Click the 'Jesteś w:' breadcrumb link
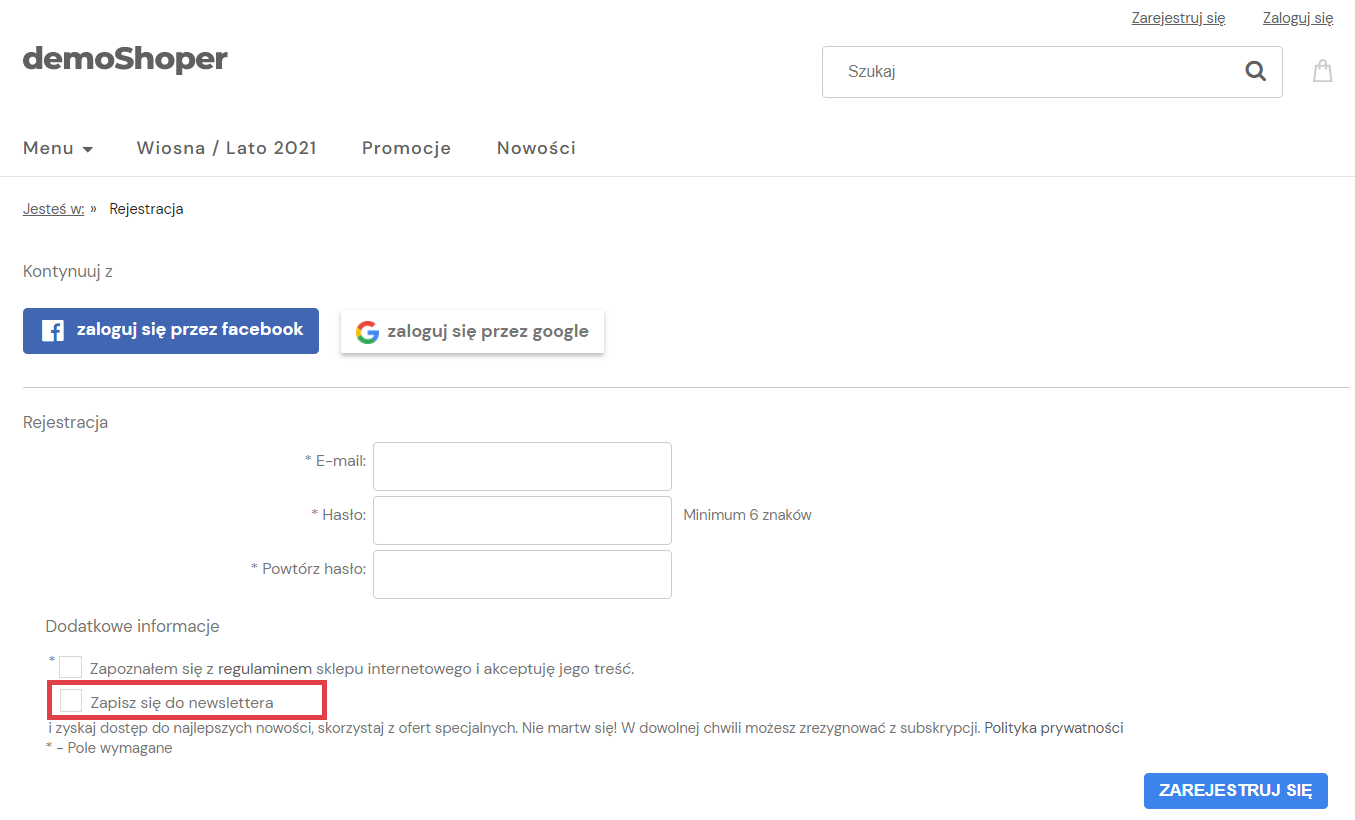The height and width of the screenshot is (820, 1355). pos(53,208)
